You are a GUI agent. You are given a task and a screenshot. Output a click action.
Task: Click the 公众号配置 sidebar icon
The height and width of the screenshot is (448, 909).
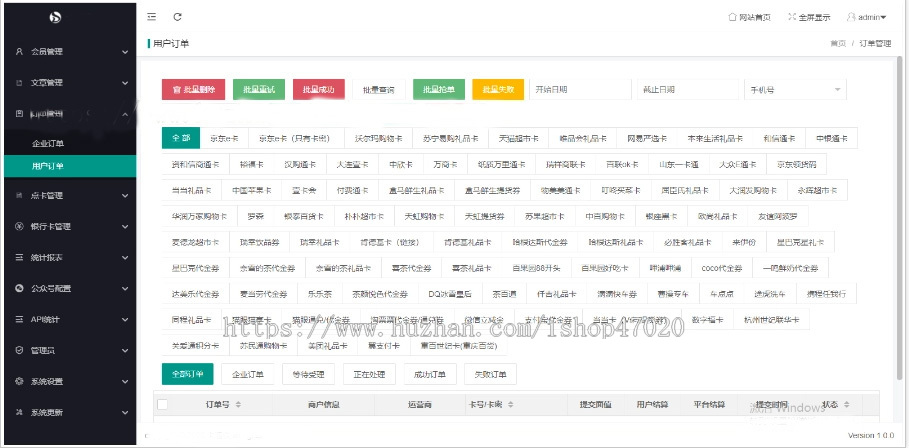tap(19, 288)
